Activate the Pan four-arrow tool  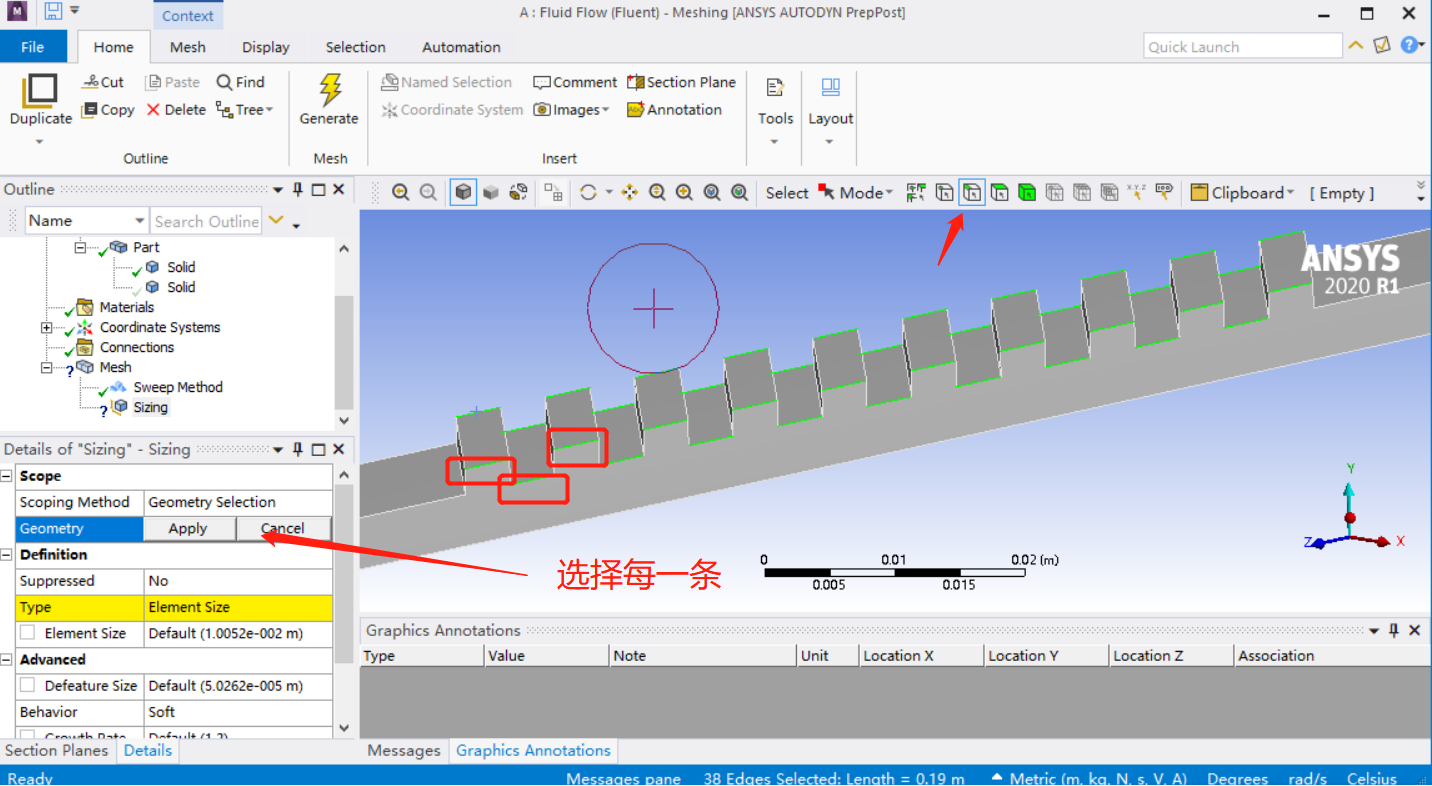click(x=629, y=193)
